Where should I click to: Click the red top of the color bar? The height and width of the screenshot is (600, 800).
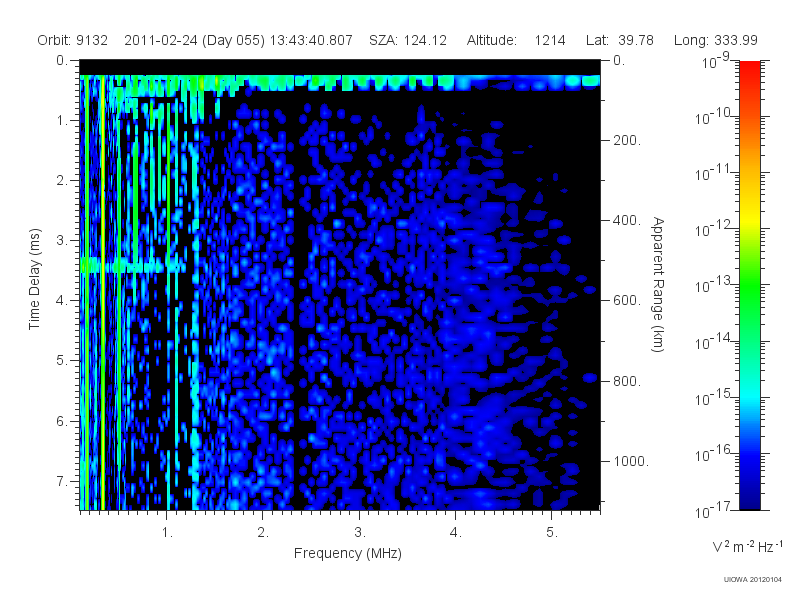point(749,69)
